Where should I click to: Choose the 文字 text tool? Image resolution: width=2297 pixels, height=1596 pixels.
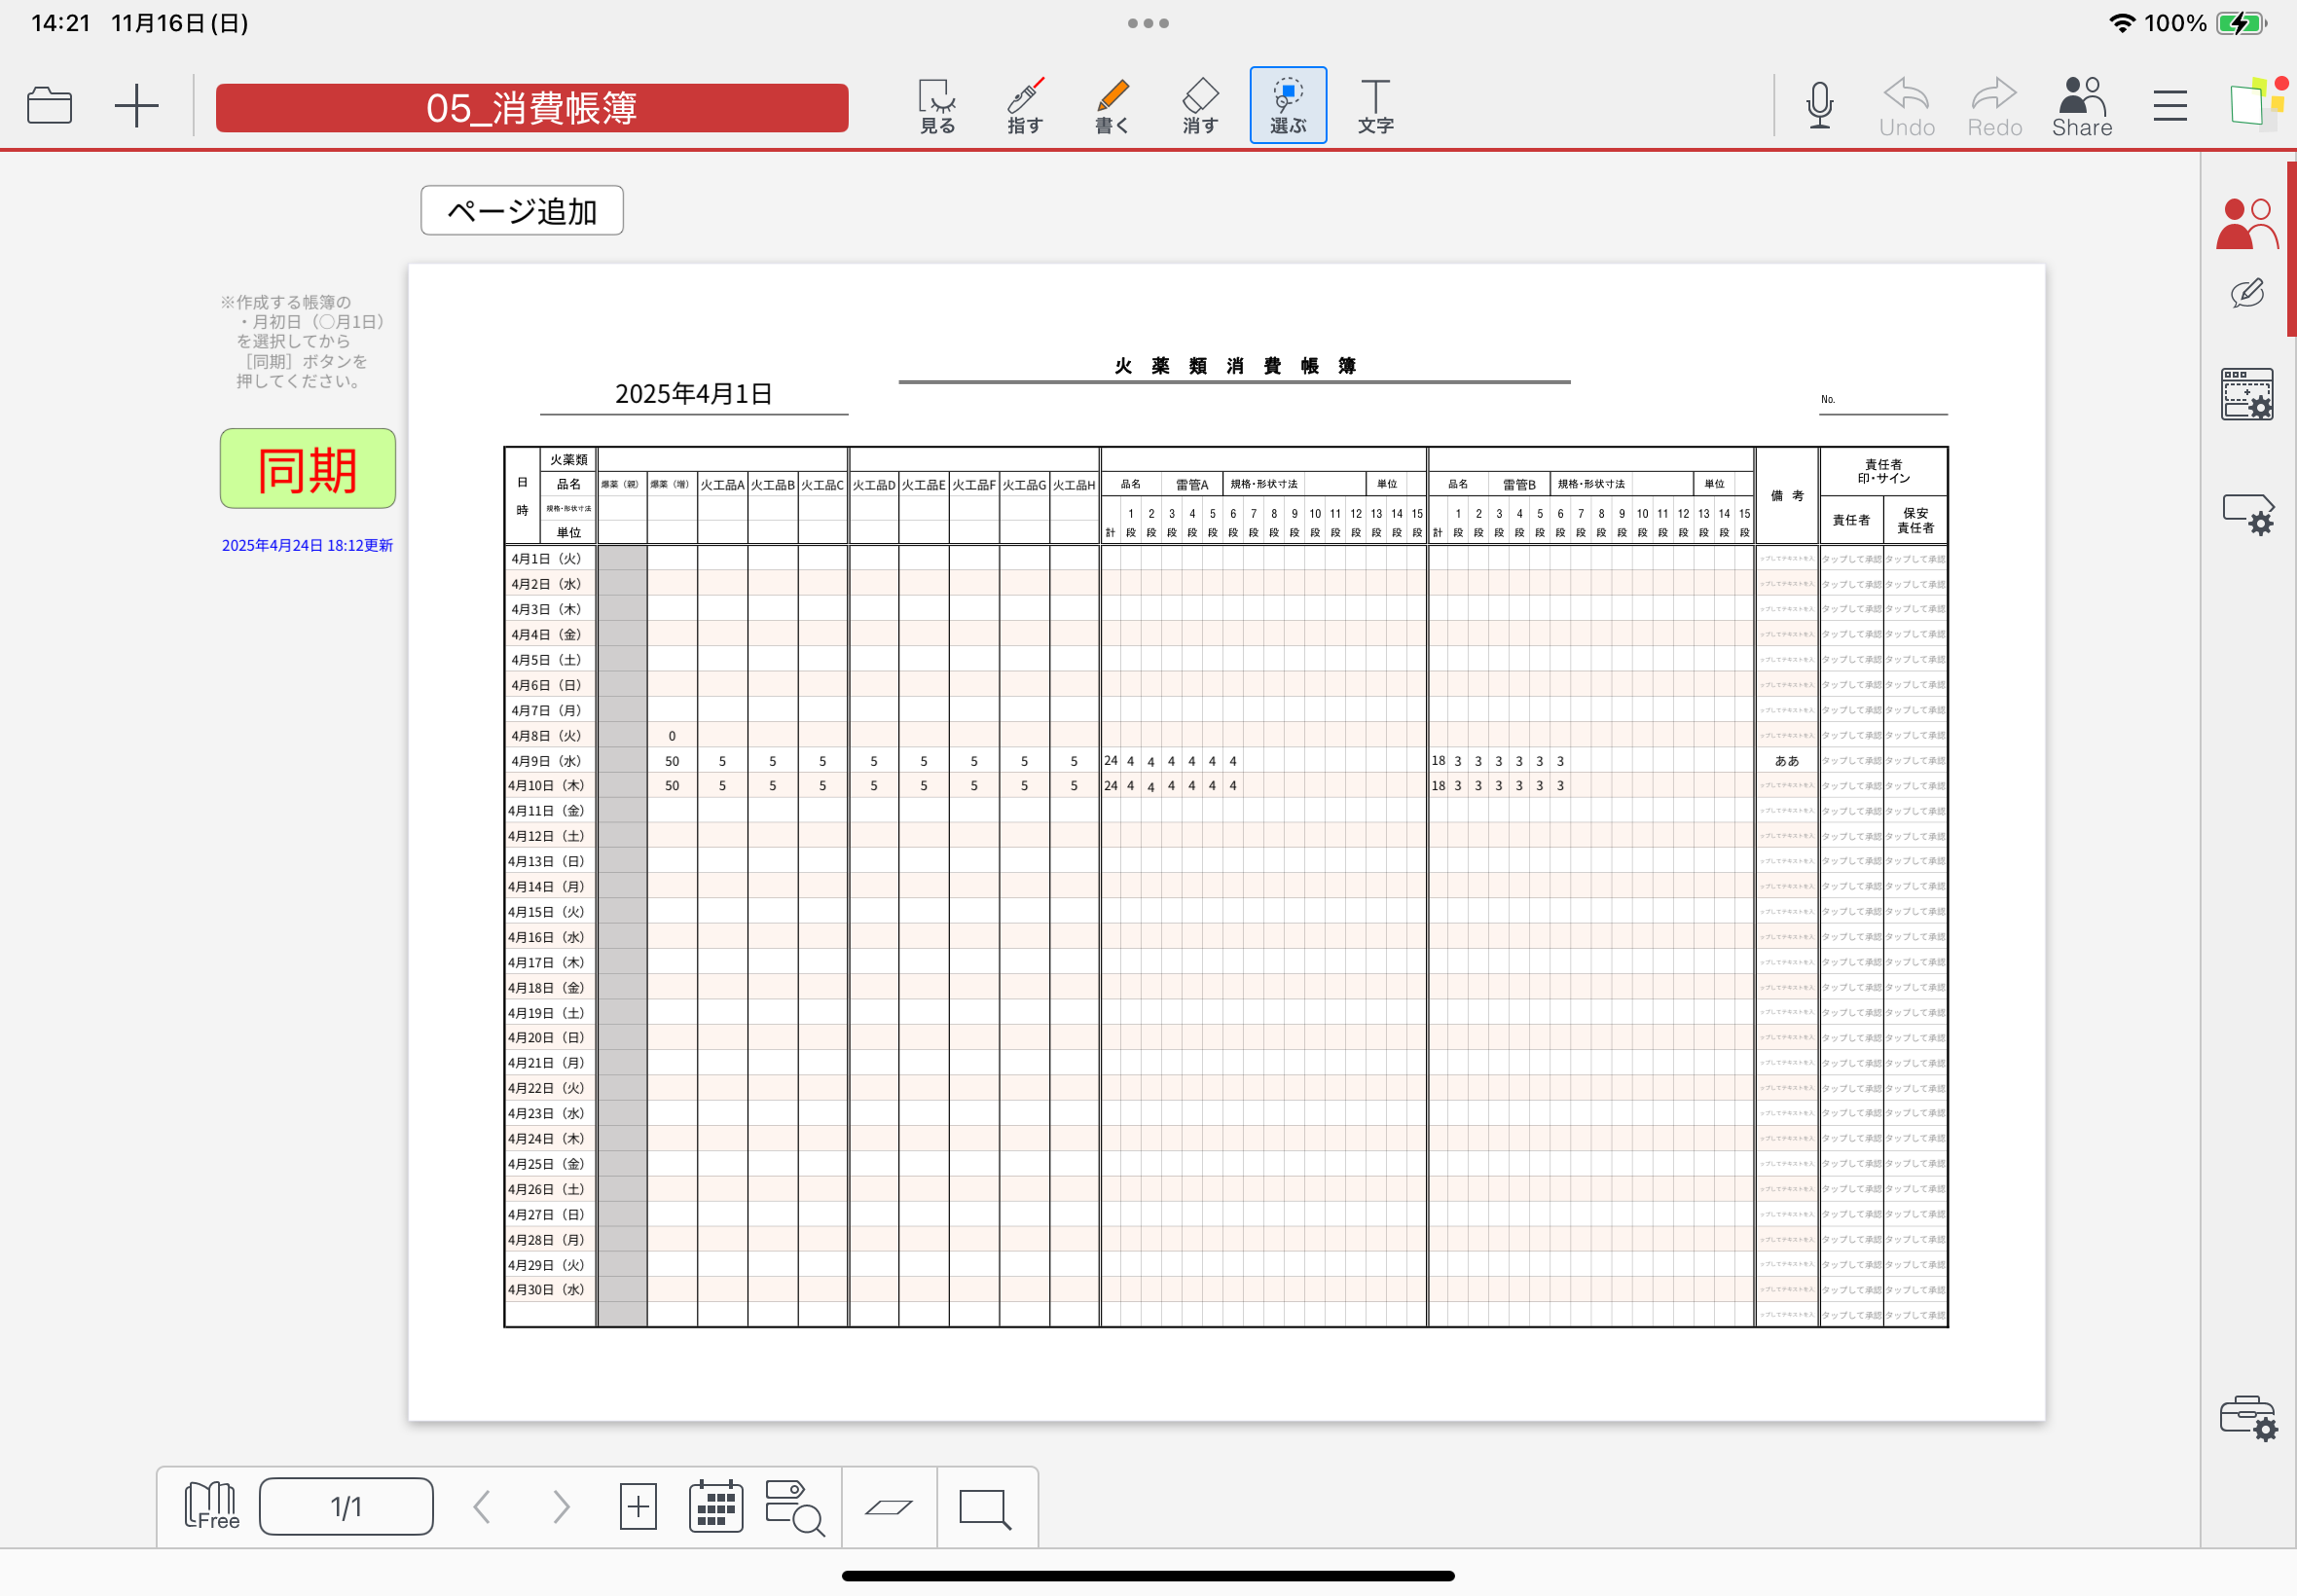[1375, 105]
